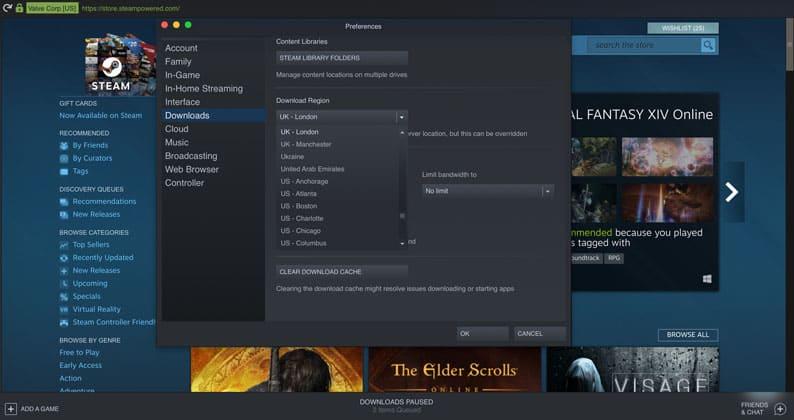This screenshot has width=794, height=420.
Task: Click the browser reload icon
Action: [7, 8]
